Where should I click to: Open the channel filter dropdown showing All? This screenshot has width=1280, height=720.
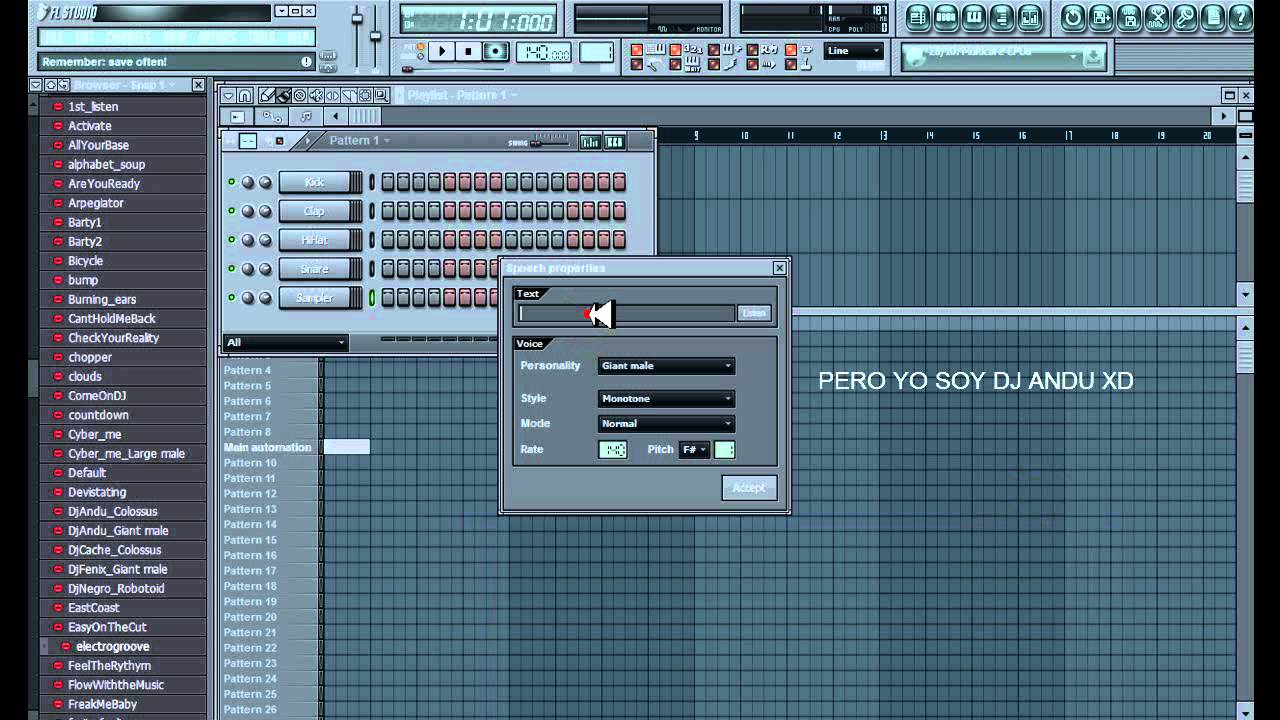[x=286, y=343]
